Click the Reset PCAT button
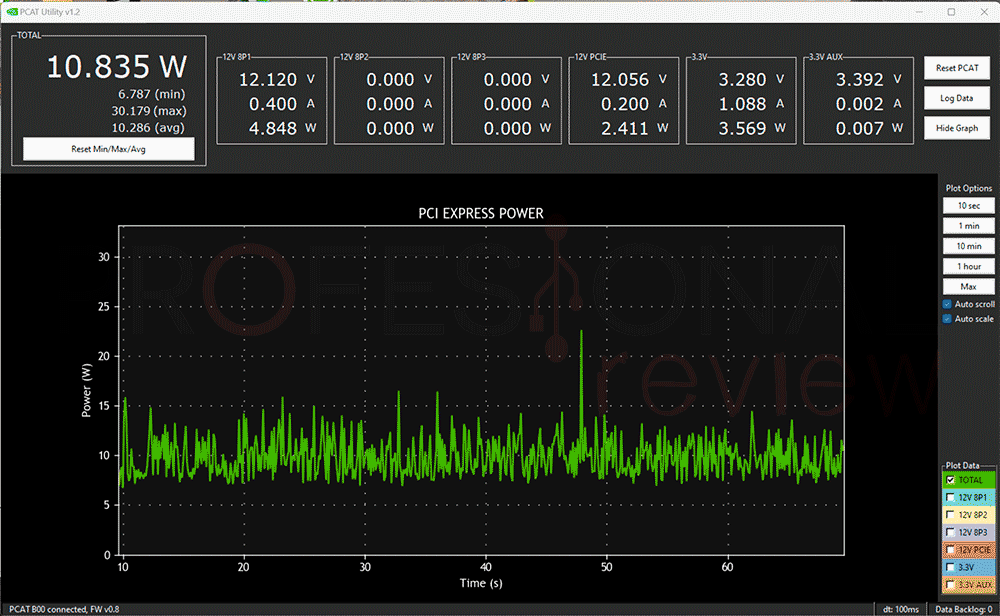The image size is (1000, 616). click(957, 68)
